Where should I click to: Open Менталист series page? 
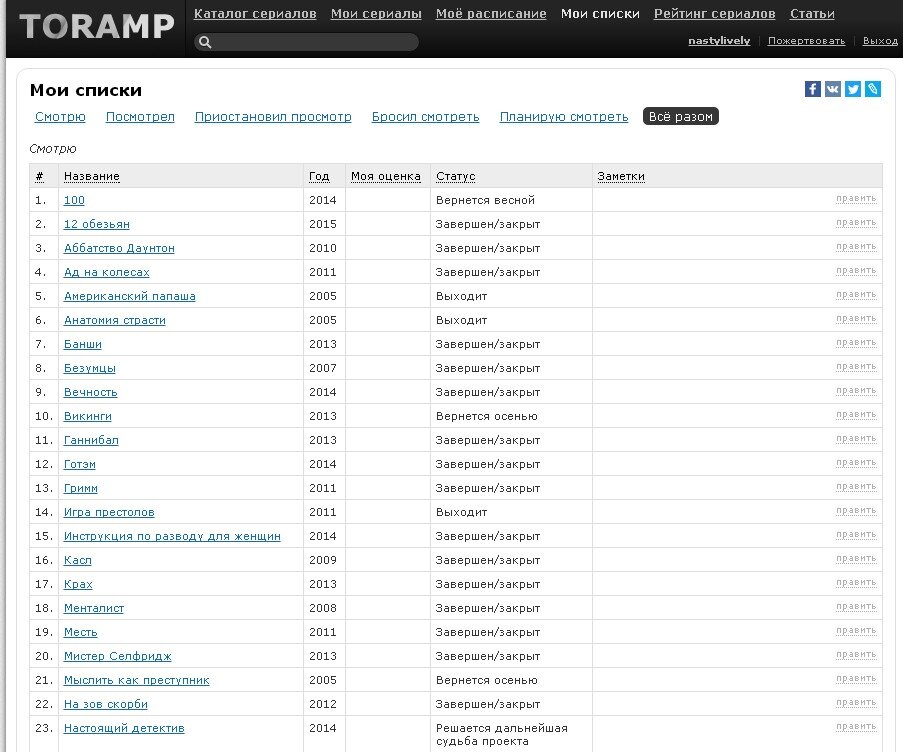point(93,608)
